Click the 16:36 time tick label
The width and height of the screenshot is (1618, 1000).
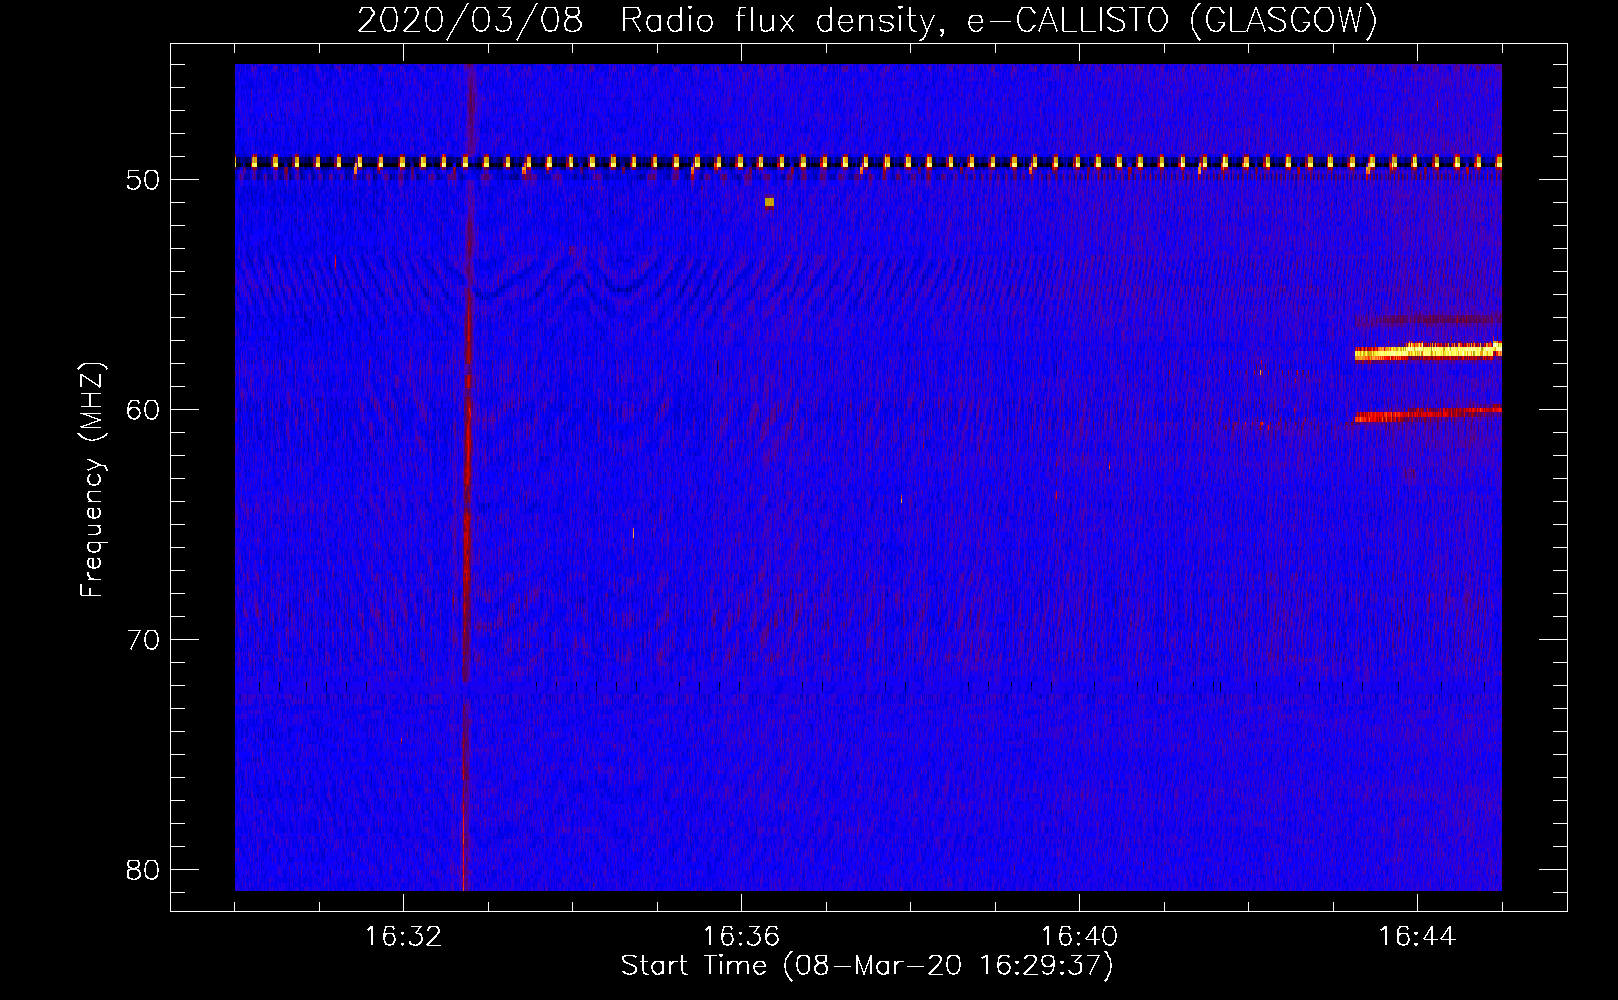tap(741, 937)
